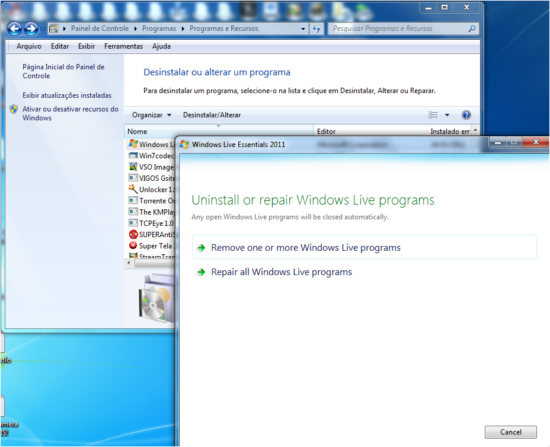Image resolution: width=550 pixels, height=447 pixels.
Task: Select the Unlocker program row
Action: tap(151, 189)
